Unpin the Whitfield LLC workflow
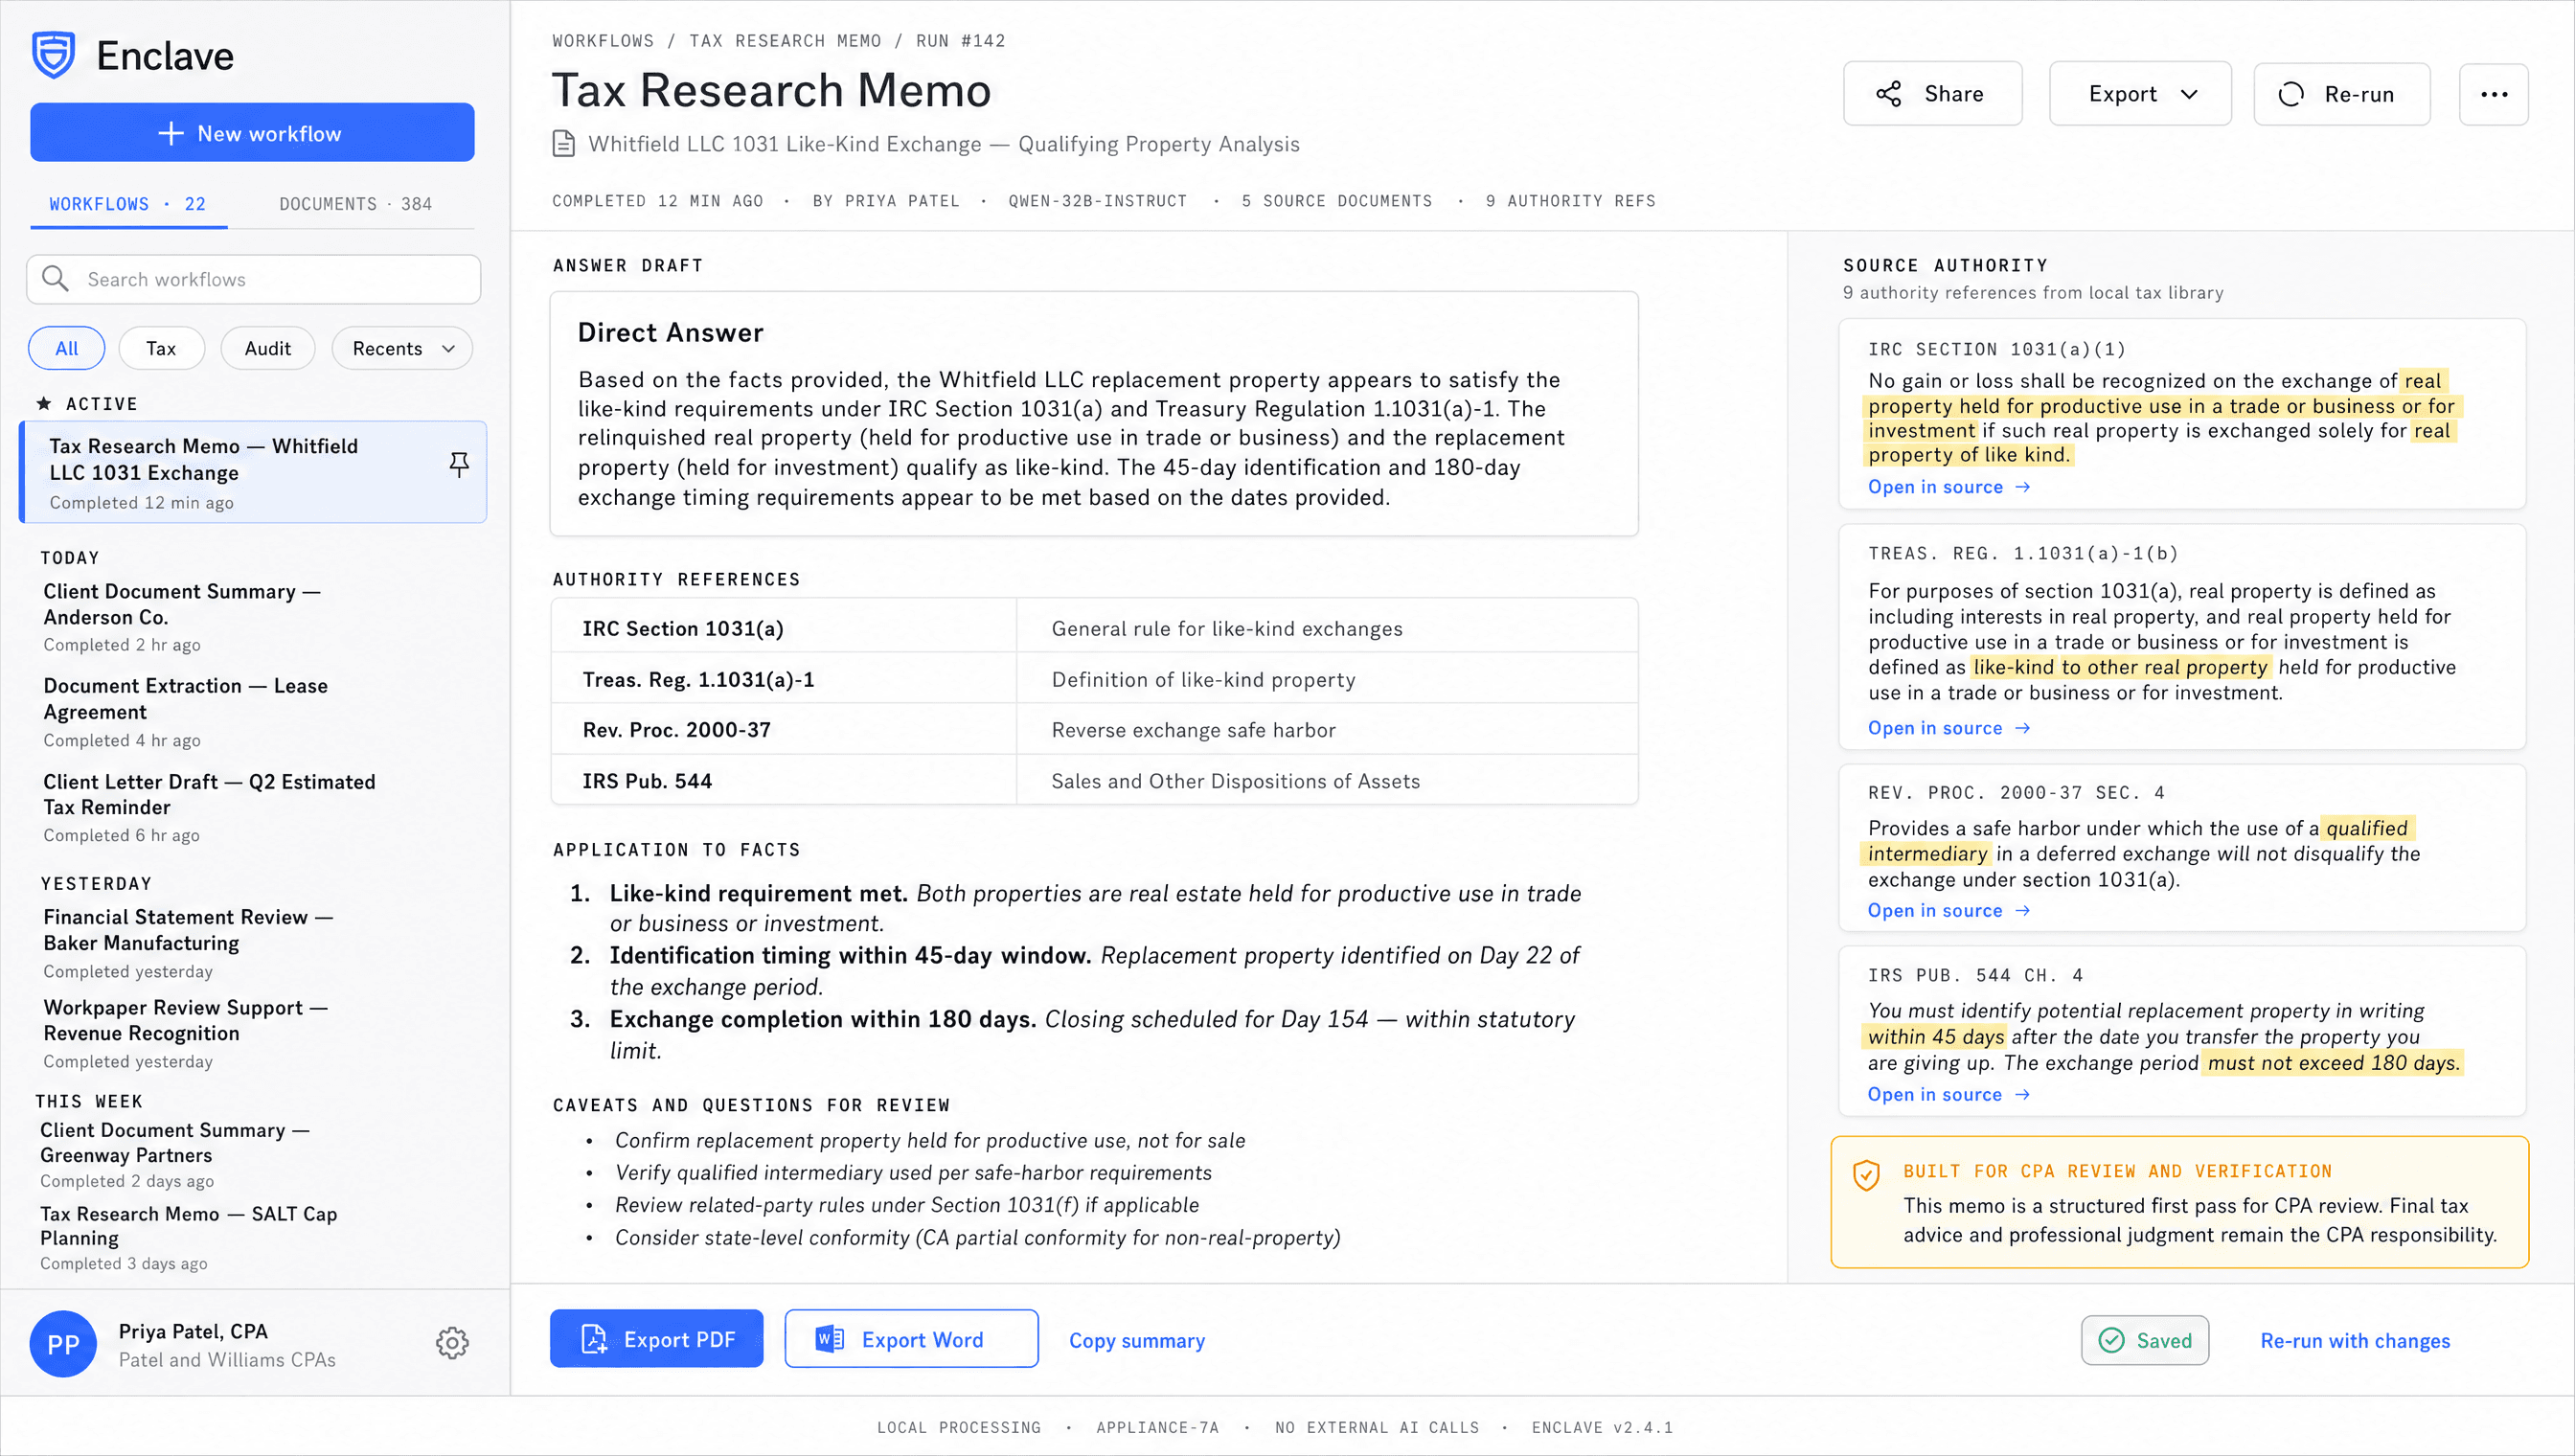 pos(458,465)
